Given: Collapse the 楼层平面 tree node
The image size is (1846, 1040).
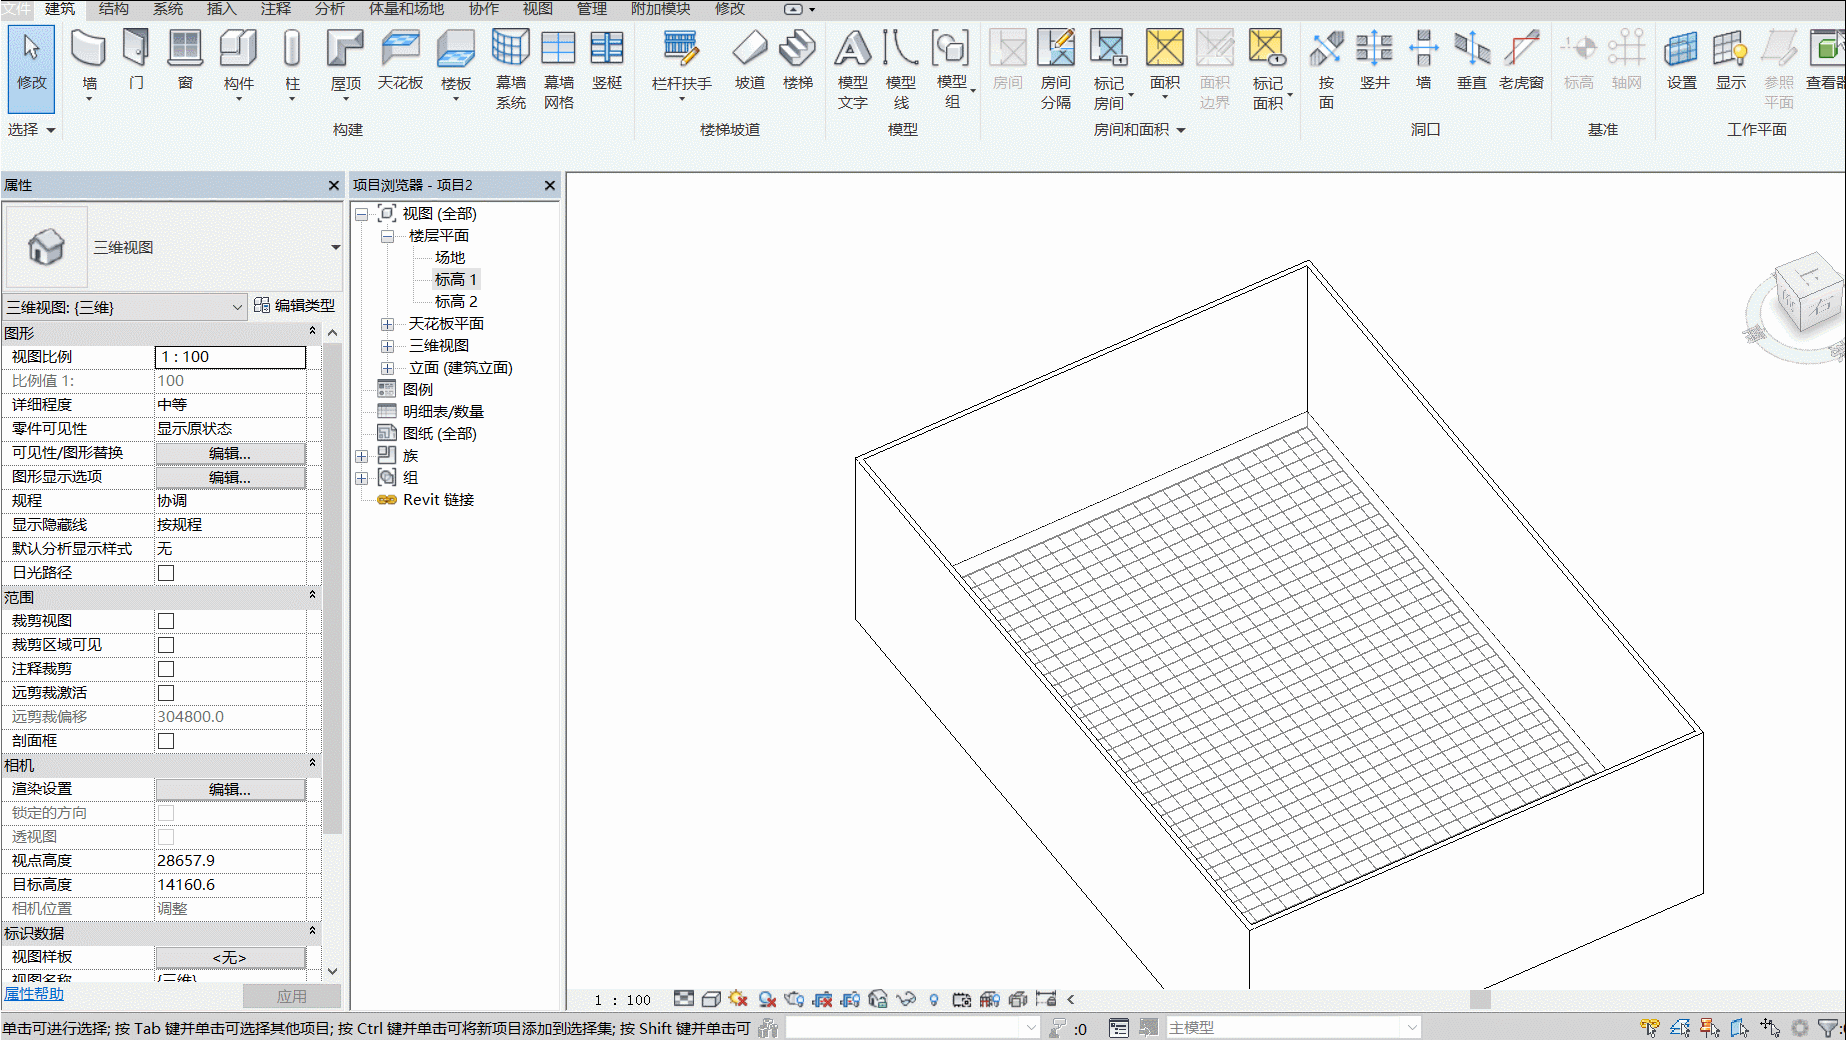Looking at the screenshot, I should (x=387, y=236).
